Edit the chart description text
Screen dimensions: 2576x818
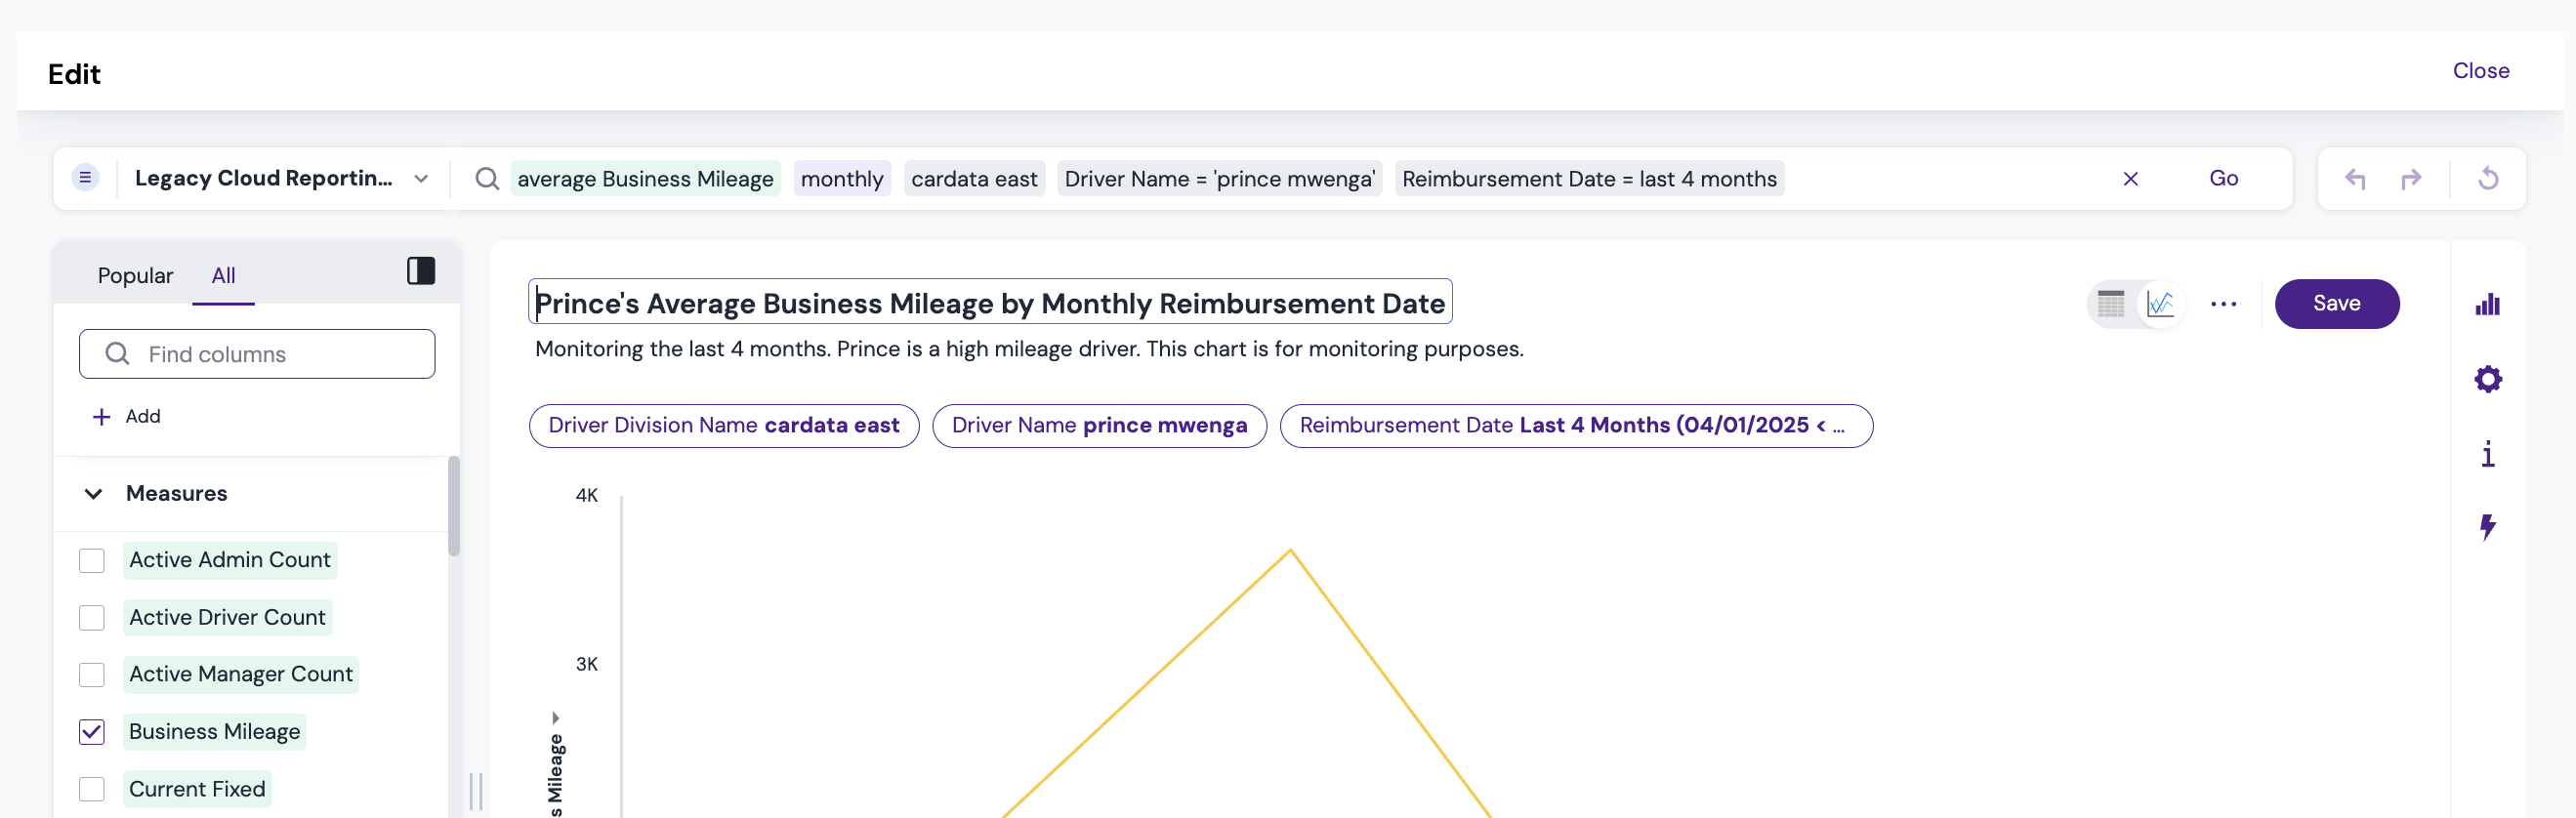[x=1029, y=349]
